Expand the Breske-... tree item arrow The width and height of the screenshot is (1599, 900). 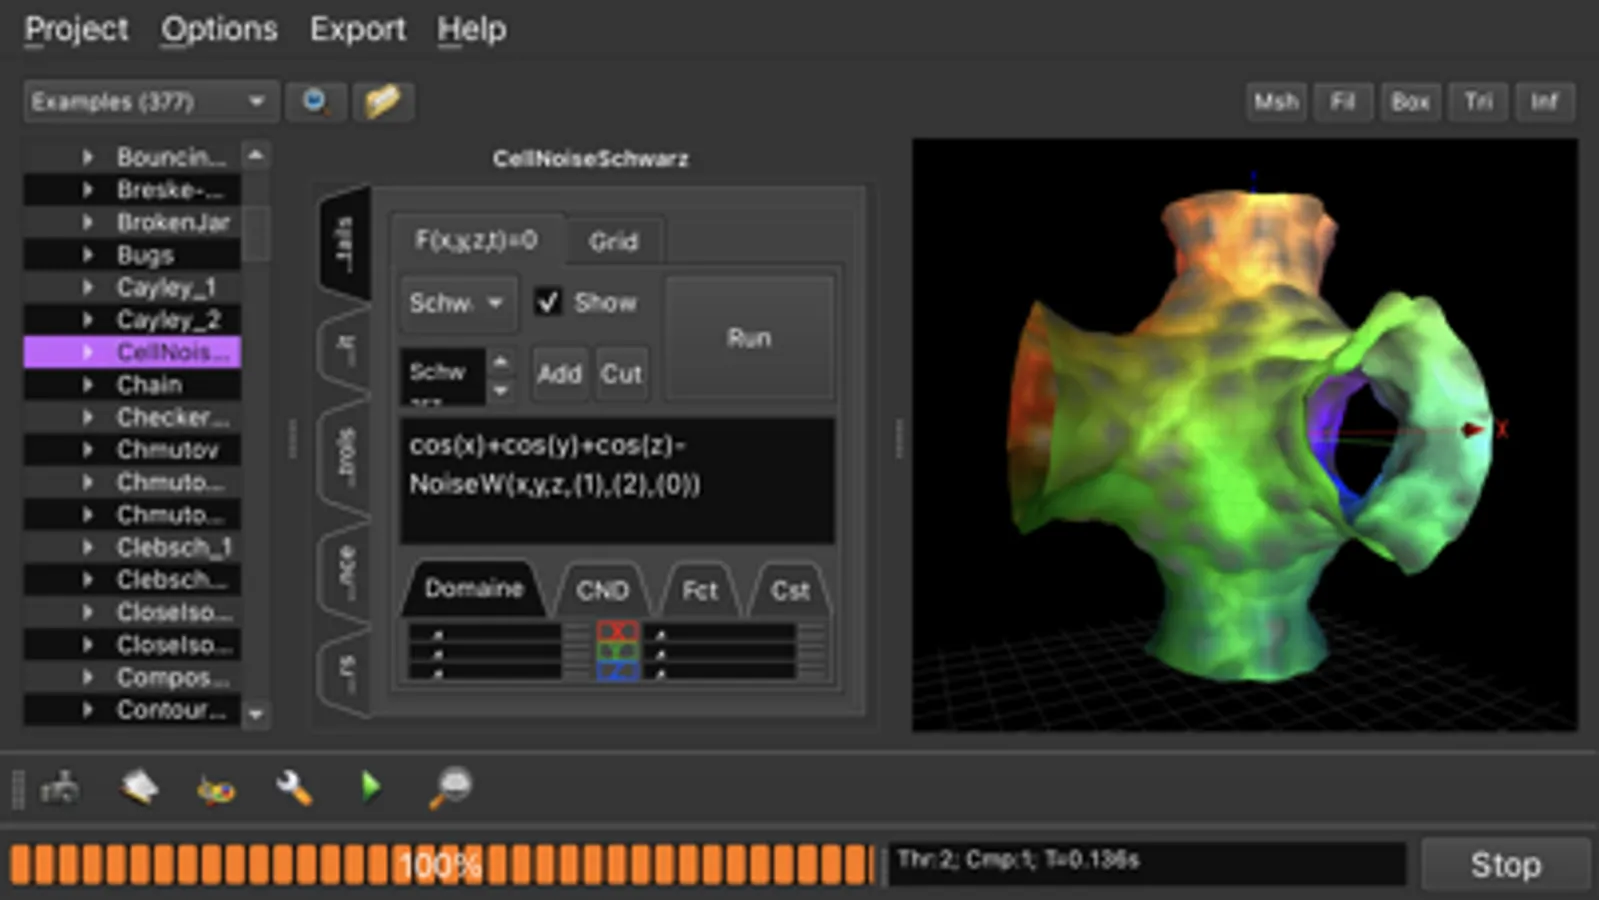point(87,189)
